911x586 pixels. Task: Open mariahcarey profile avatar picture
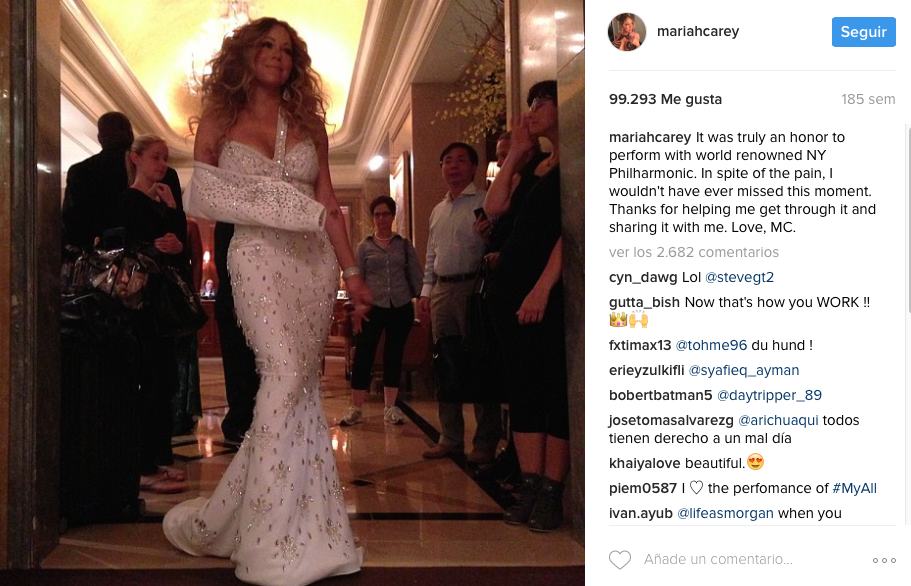coord(627,32)
